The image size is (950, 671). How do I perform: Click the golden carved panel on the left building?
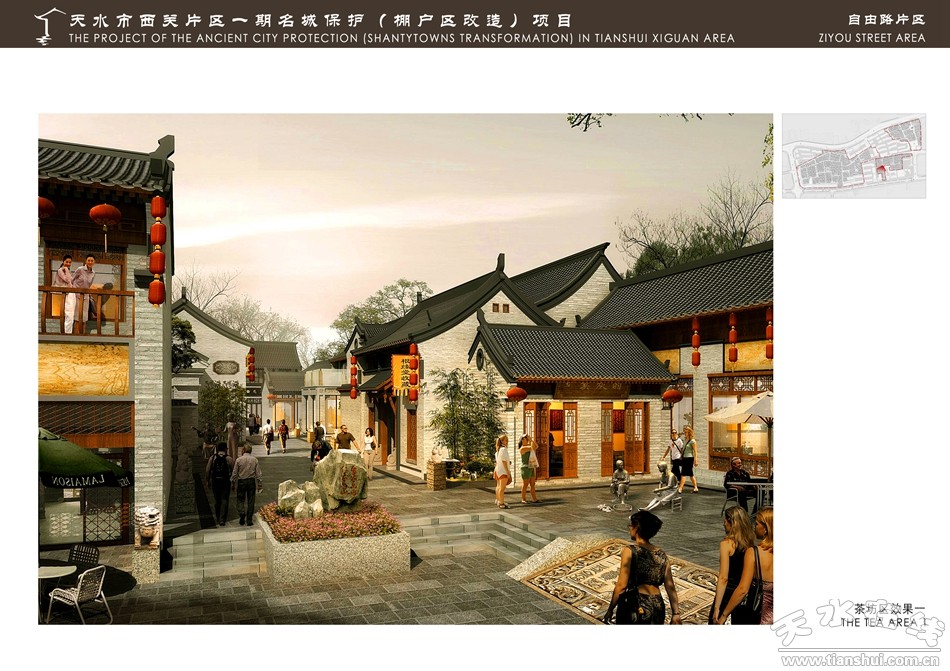coord(84,370)
